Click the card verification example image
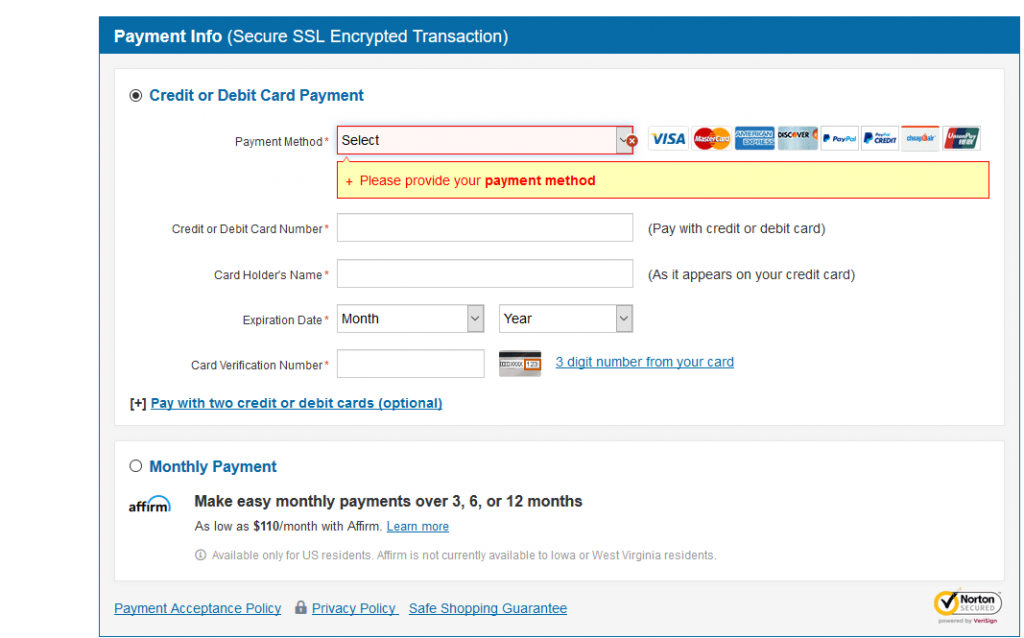 tap(520, 363)
